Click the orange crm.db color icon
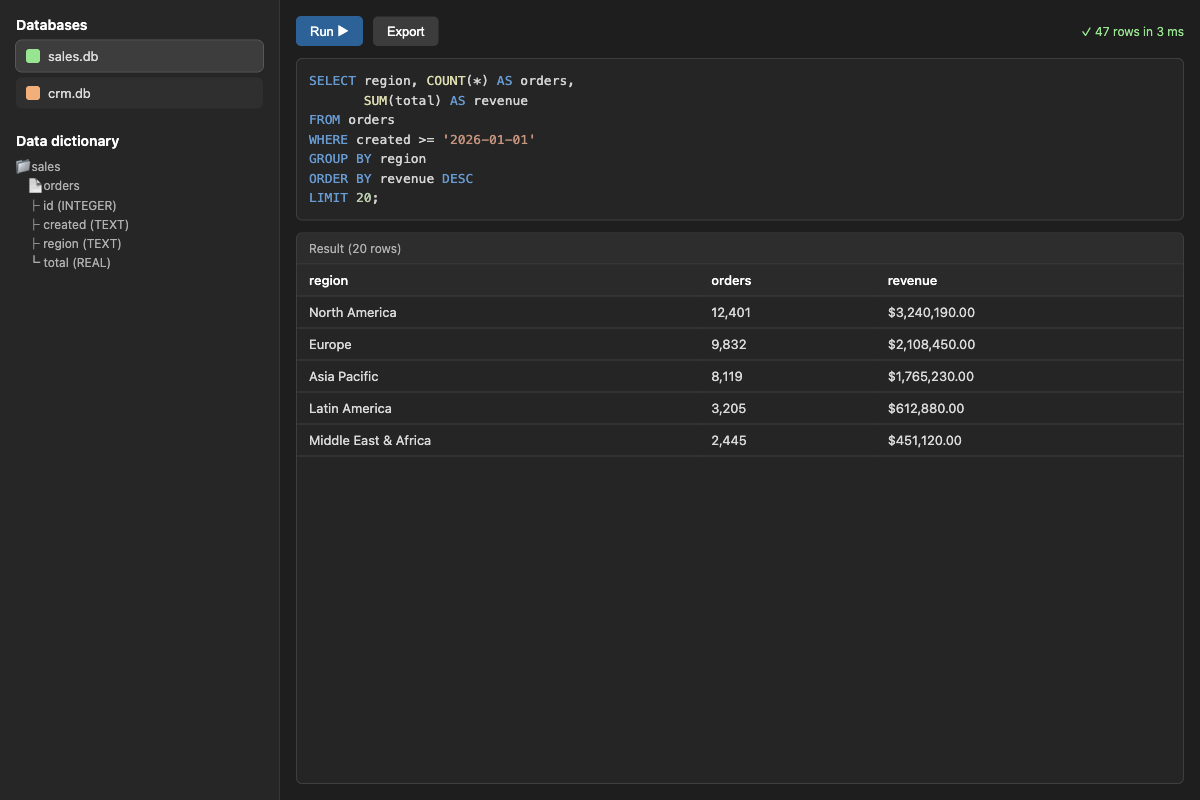Image resolution: width=1200 pixels, height=800 pixels. click(33, 93)
